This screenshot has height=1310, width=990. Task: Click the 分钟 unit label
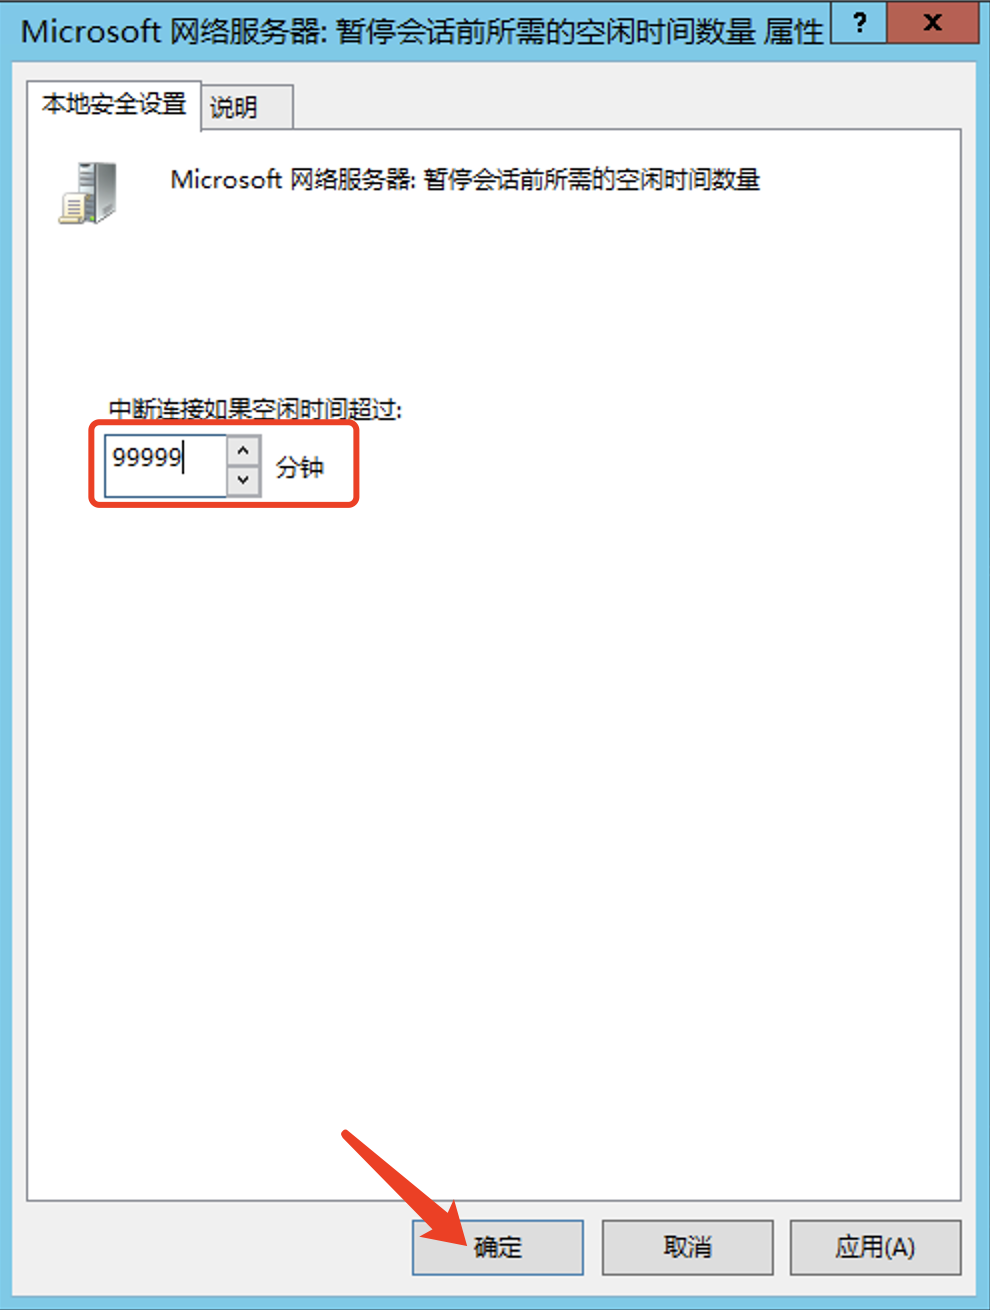pos(300,467)
